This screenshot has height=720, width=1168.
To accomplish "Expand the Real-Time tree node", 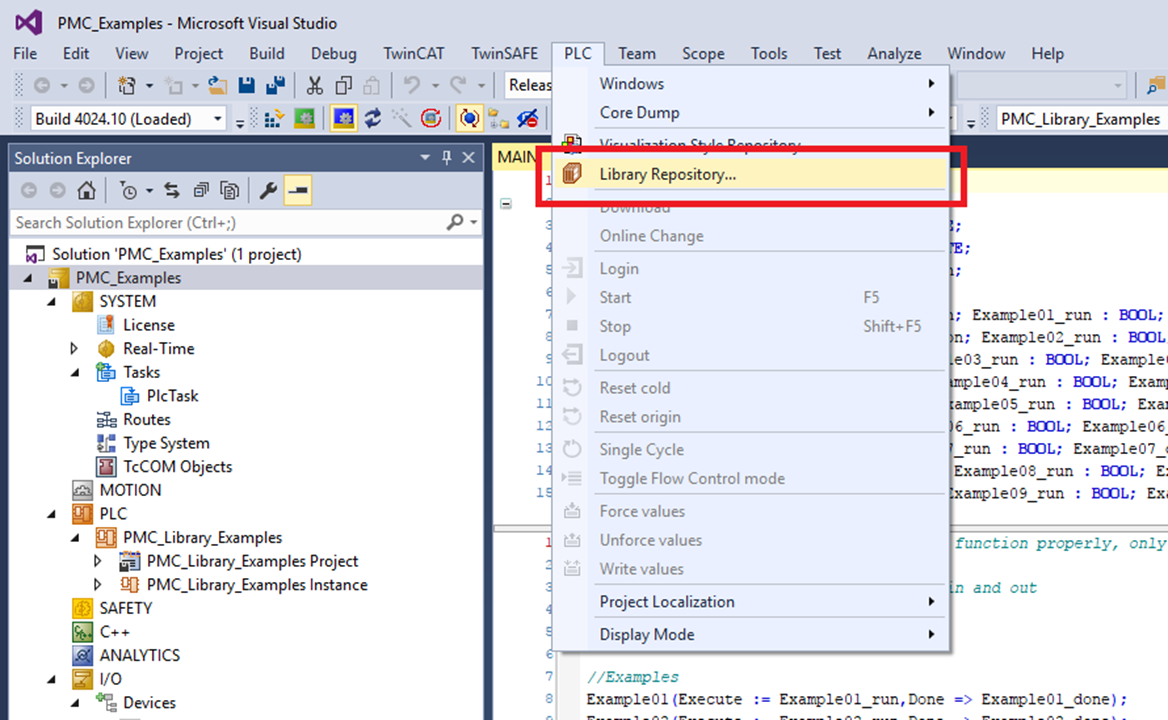I will point(75,349).
